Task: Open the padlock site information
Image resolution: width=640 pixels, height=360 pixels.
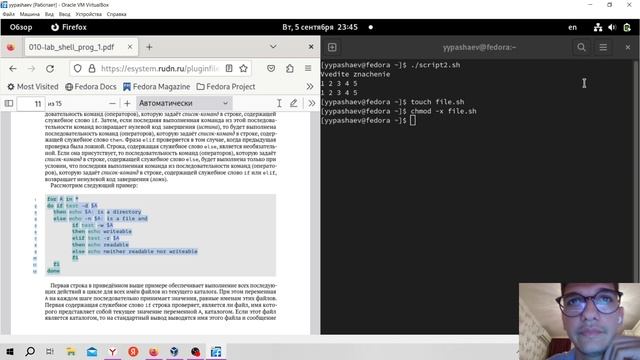Action: [x=92, y=69]
